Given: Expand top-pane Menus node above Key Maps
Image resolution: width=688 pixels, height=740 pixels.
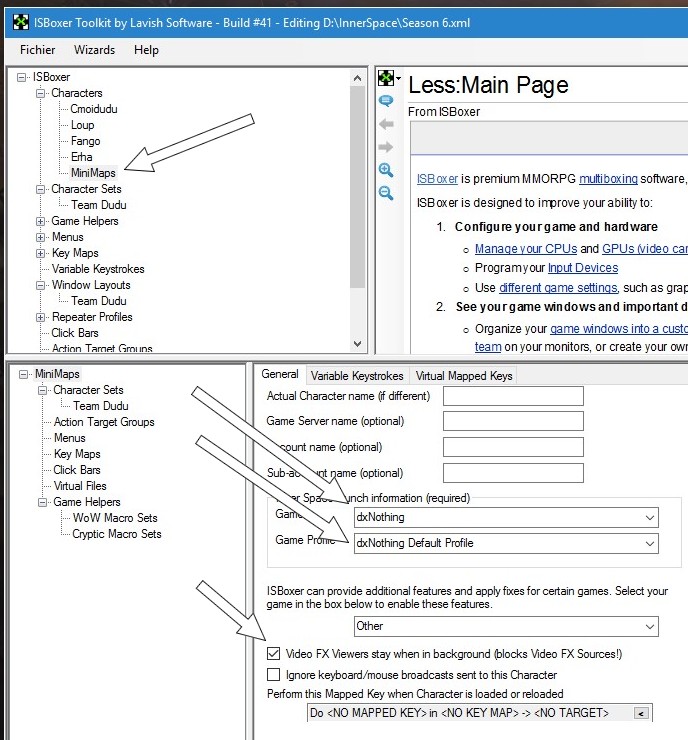Looking at the screenshot, I should click(x=41, y=237).
